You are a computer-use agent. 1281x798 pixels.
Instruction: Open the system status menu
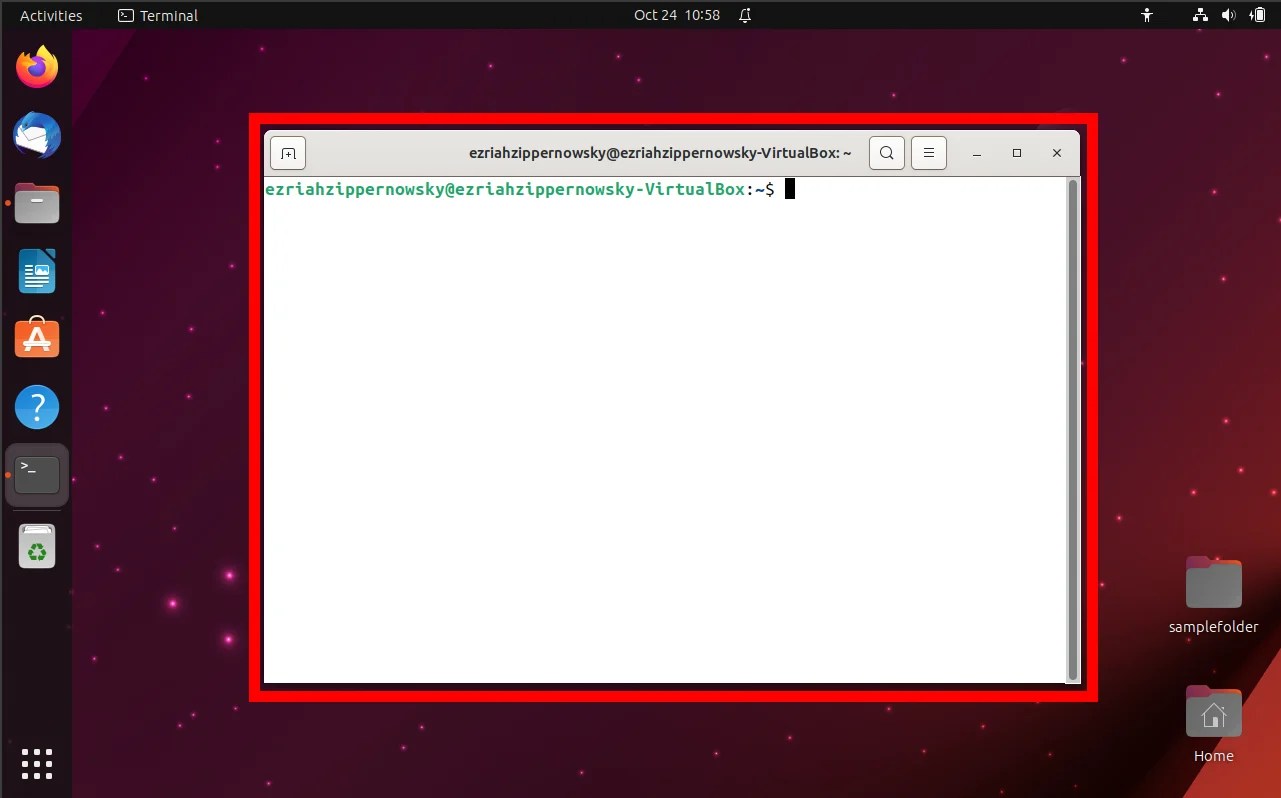click(x=1229, y=15)
